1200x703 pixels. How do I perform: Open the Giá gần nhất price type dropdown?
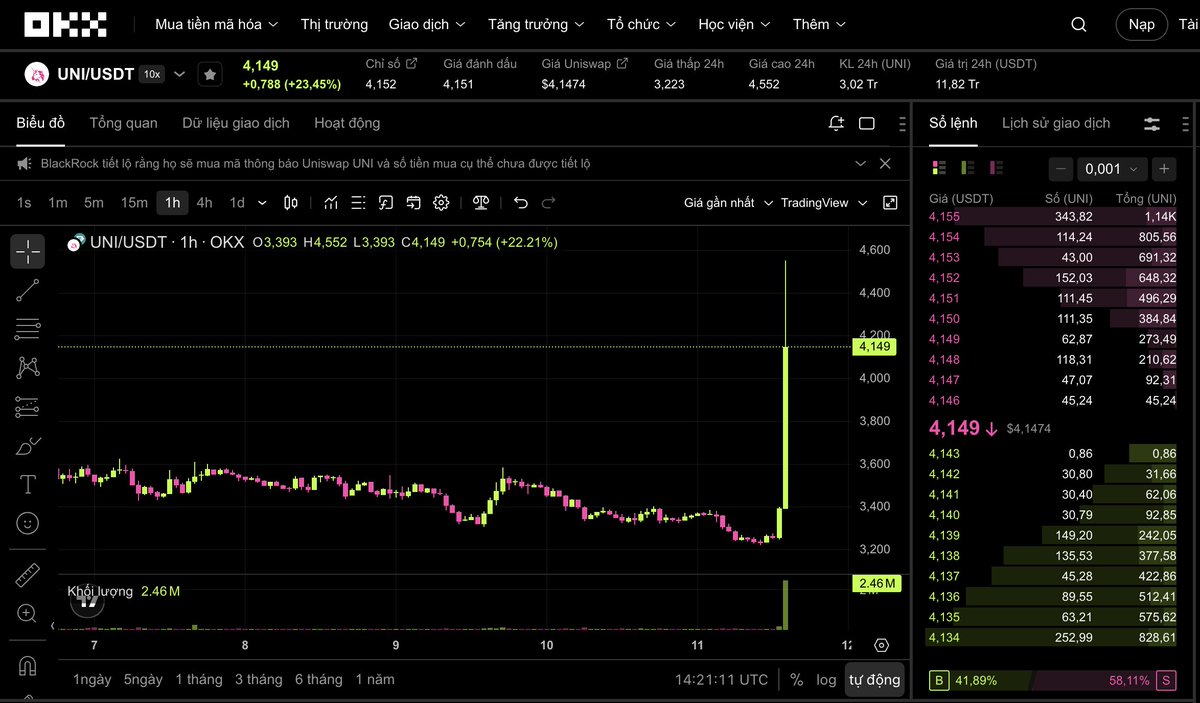pos(728,203)
